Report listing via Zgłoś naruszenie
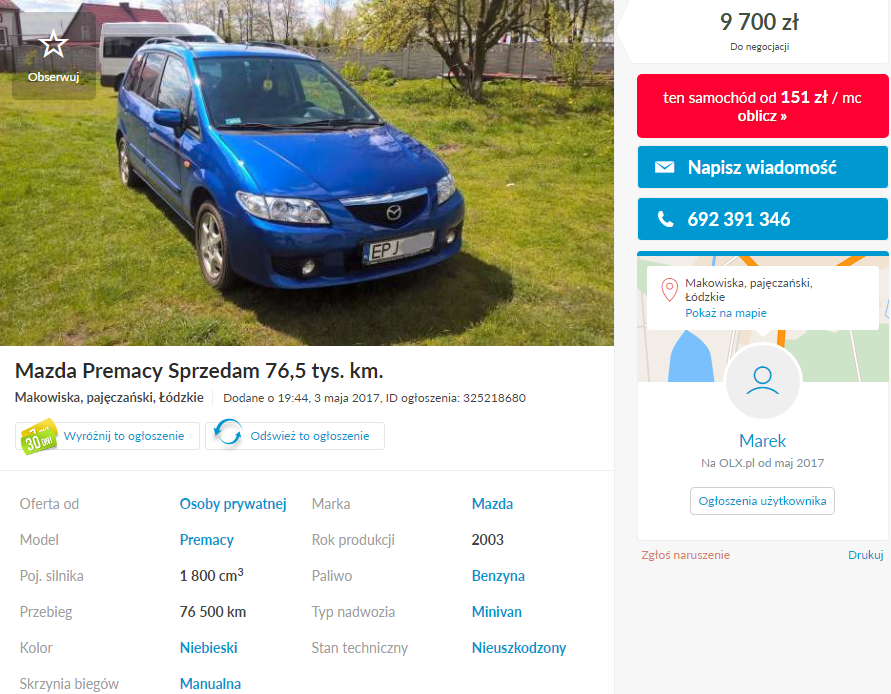The width and height of the screenshot is (891, 694). 685,555
